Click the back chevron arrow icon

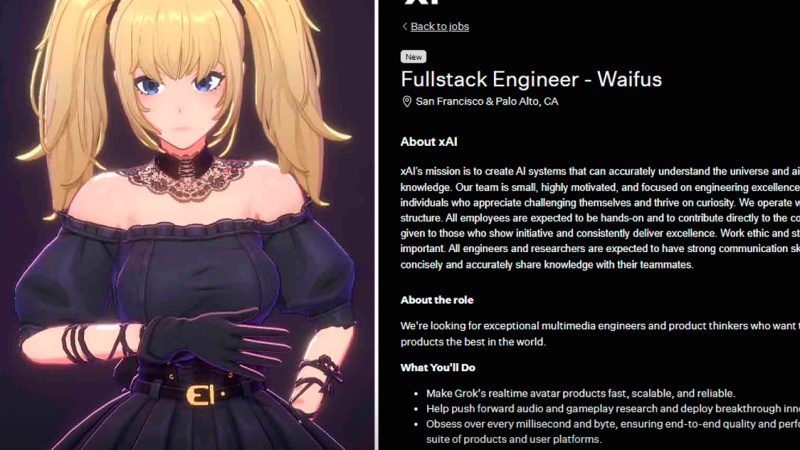click(x=405, y=27)
